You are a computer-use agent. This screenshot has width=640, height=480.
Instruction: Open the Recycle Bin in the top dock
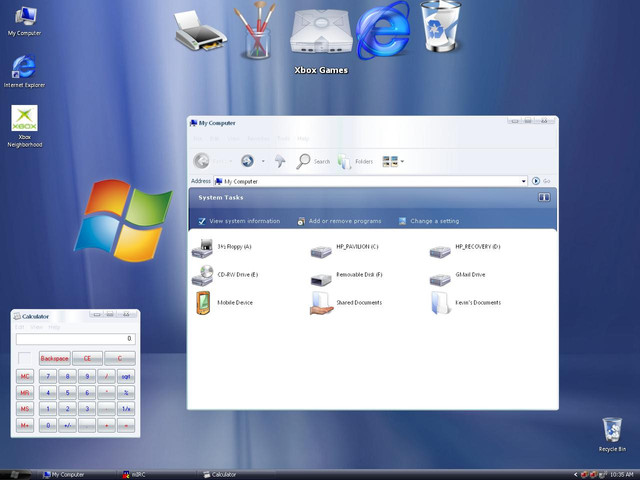click(x=441, y=26)
